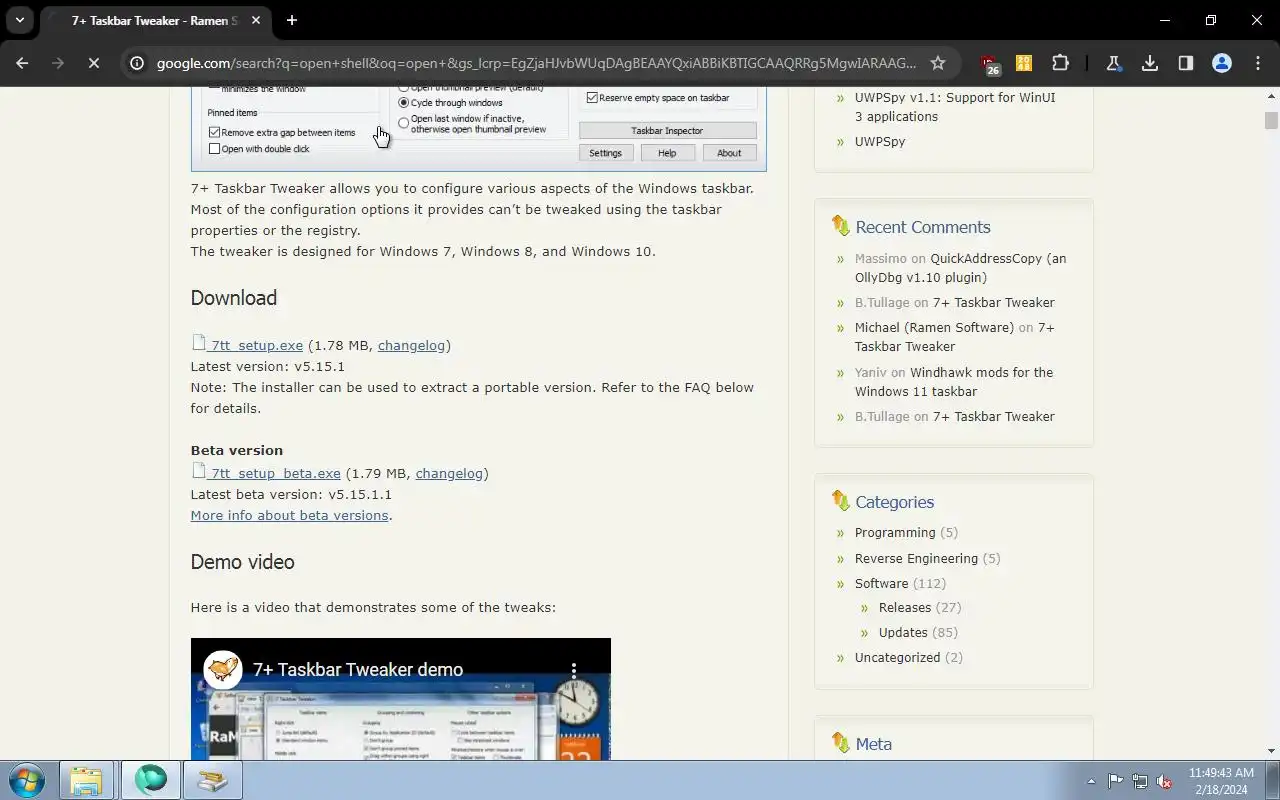
Task: Close the 7+ Taskbar Tweaker tab
Action: 256,20
